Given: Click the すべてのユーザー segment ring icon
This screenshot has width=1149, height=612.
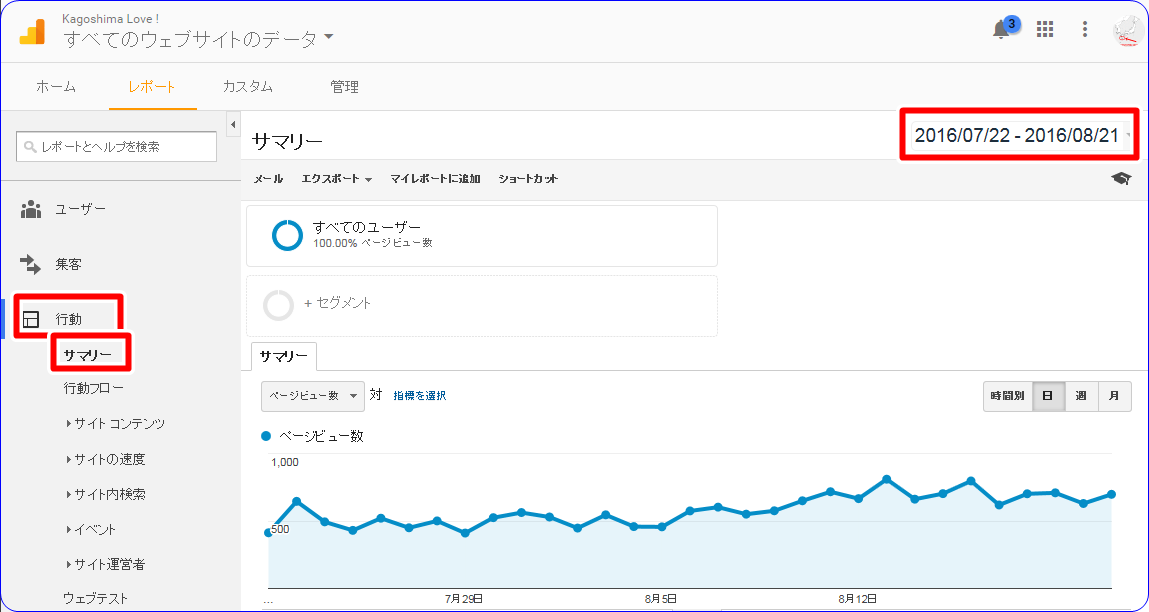Looking at the screenshot, I should click(287, 235).
